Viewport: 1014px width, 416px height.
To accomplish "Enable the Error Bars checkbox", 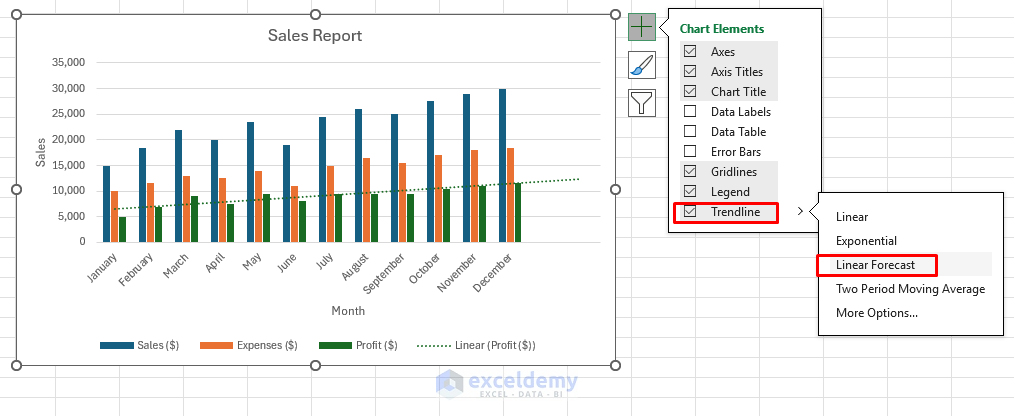I will [690, 151].
